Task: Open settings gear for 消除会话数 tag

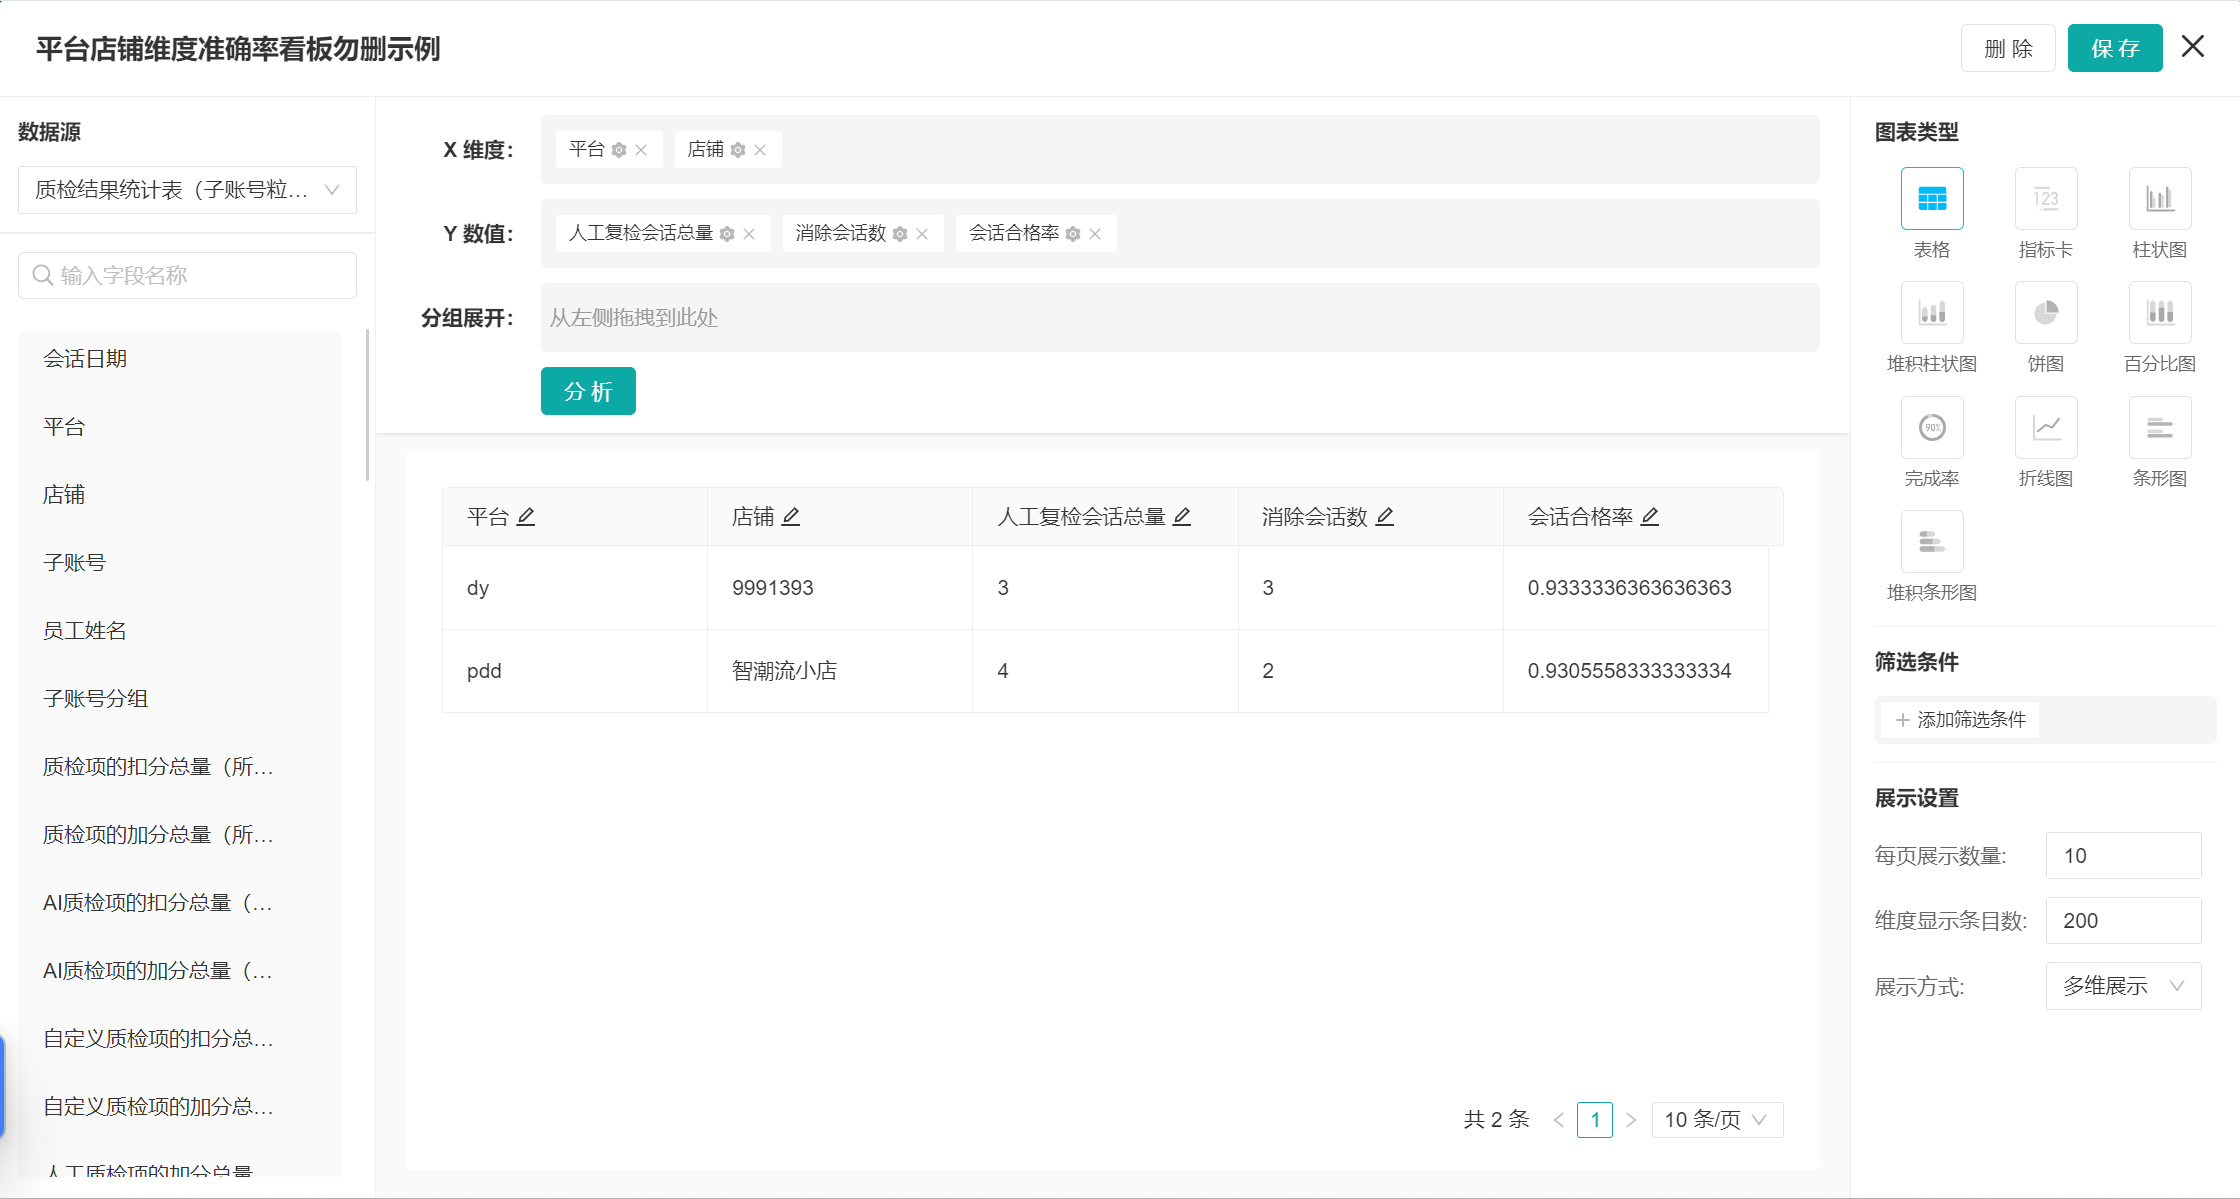Action: click(x=900, y=234)
